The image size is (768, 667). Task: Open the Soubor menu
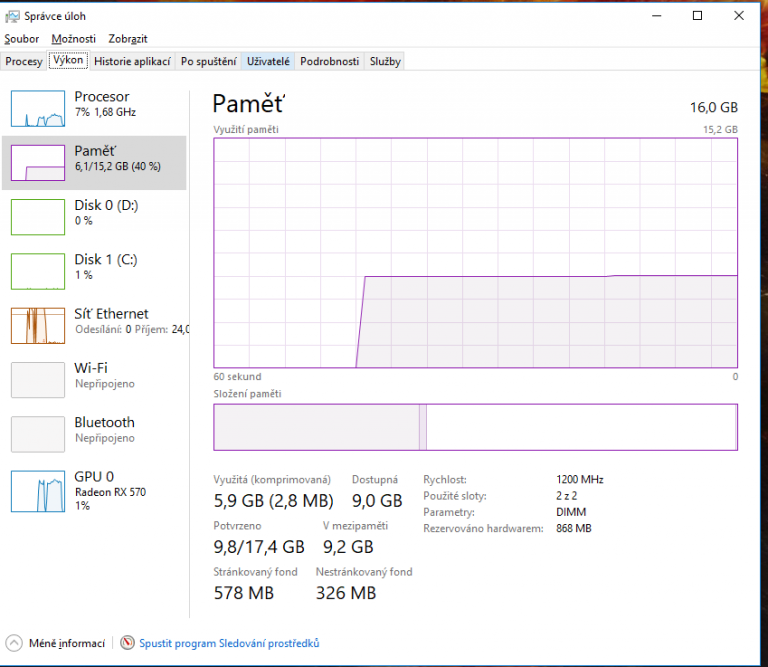22,39
